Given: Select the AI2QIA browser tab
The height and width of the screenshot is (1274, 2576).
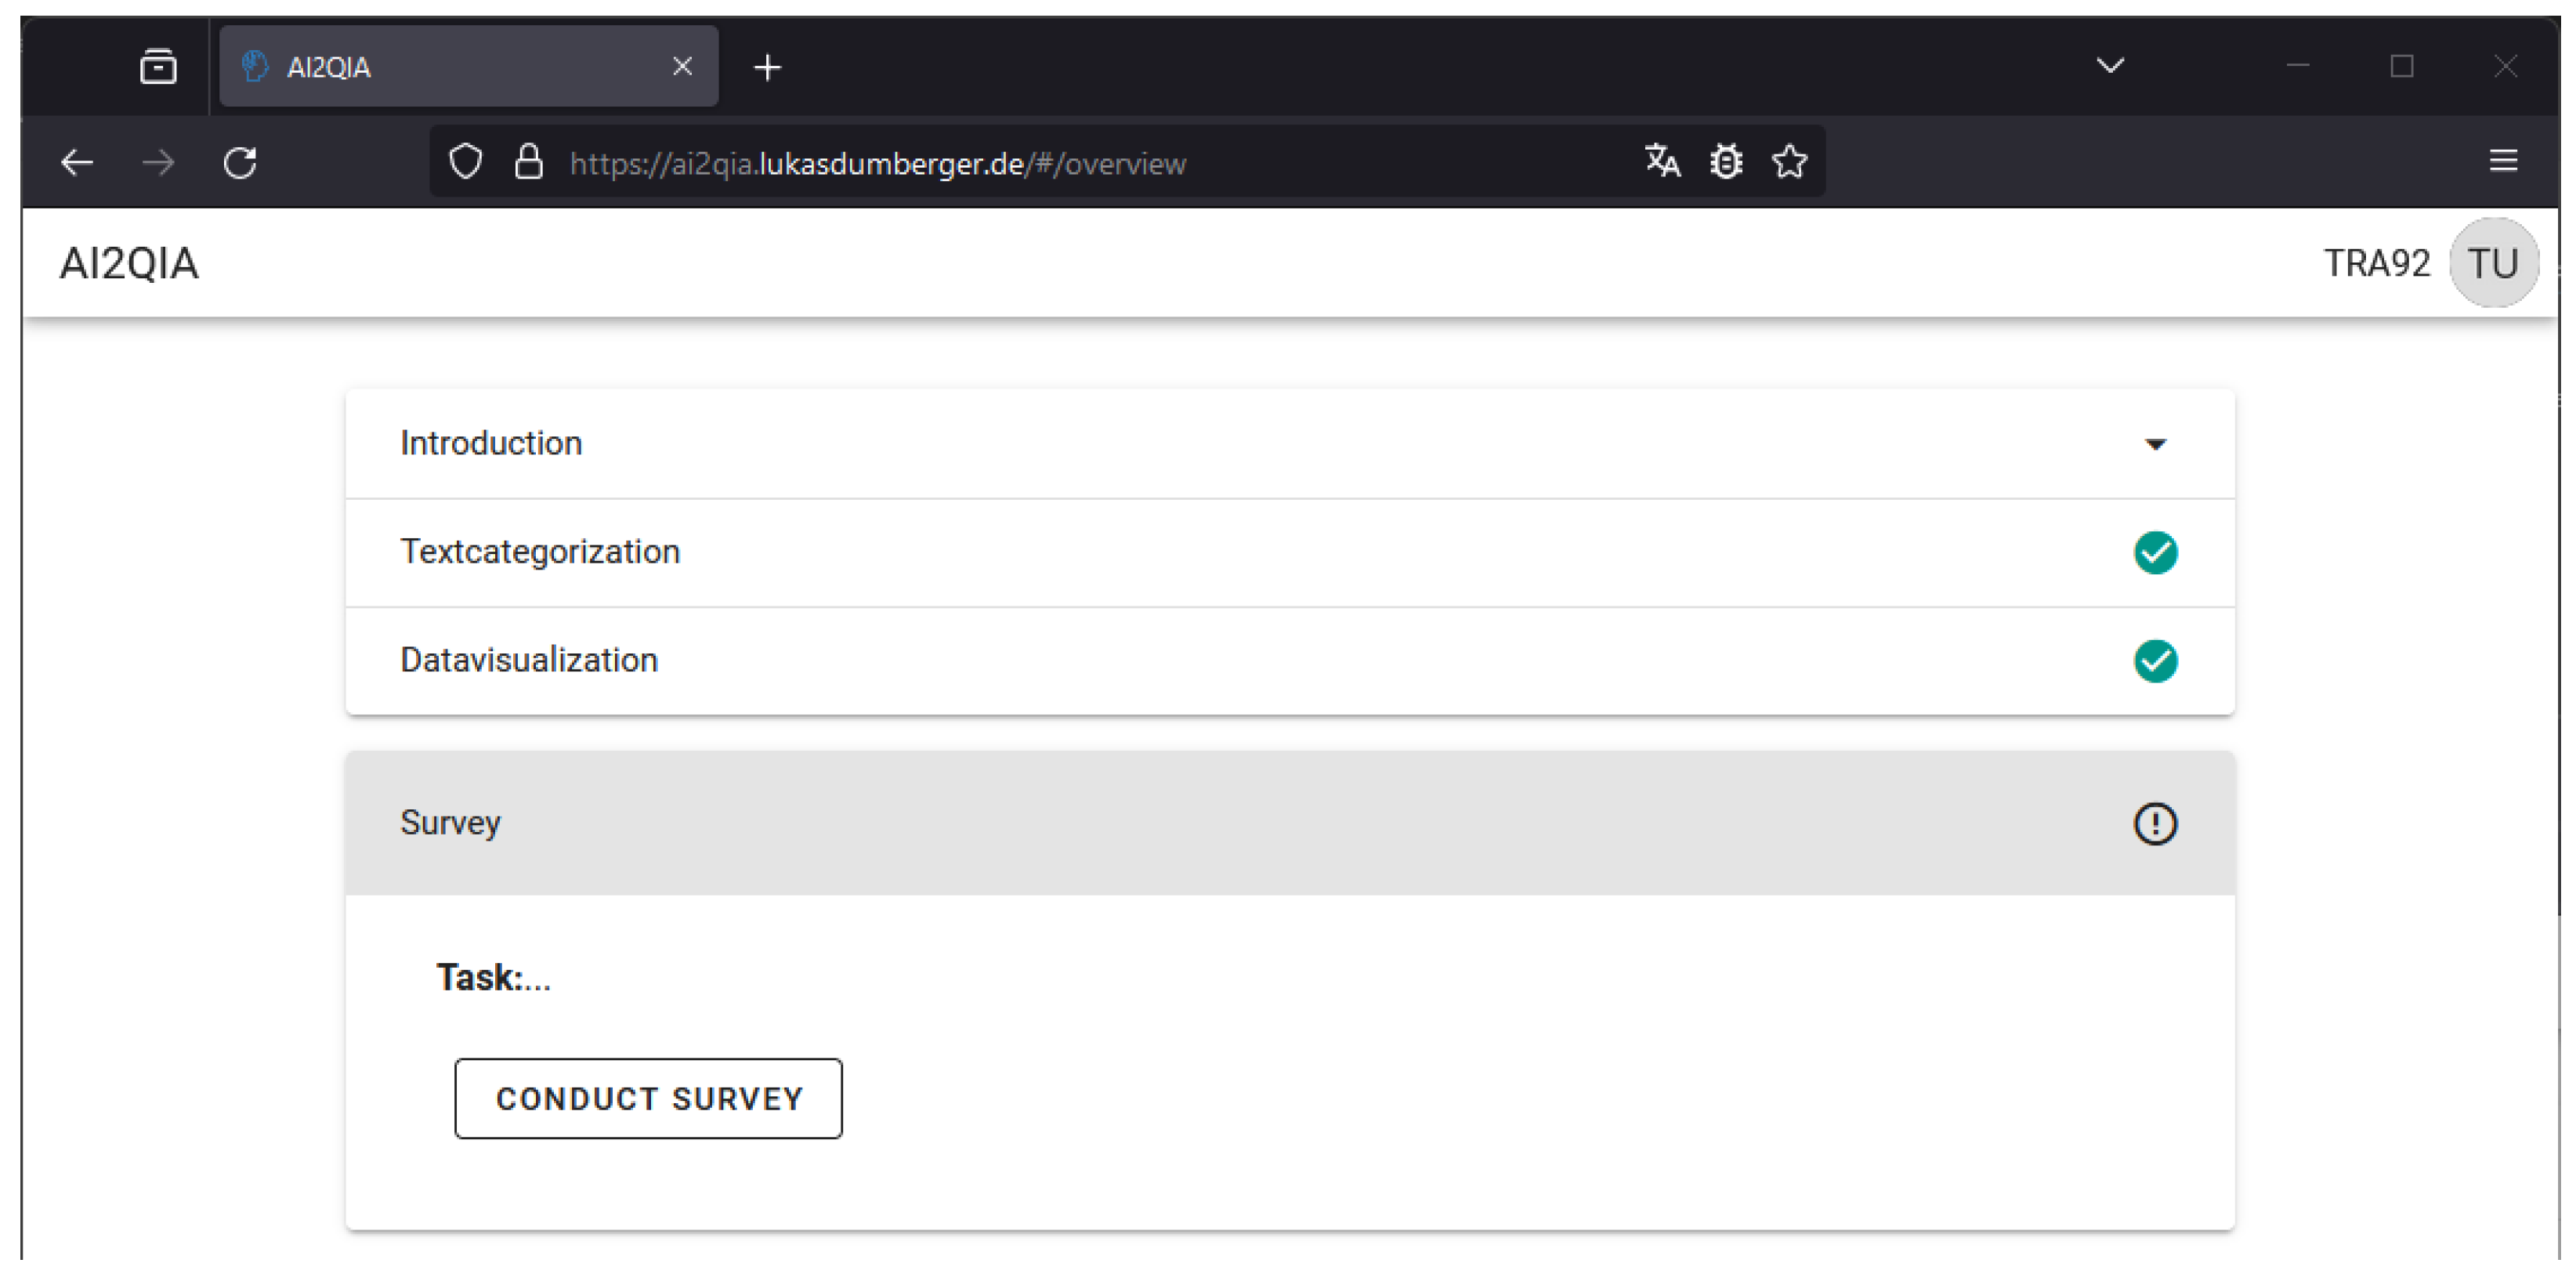Looking at the screenshot, I should pyautogui.click(x=450, y=67).
